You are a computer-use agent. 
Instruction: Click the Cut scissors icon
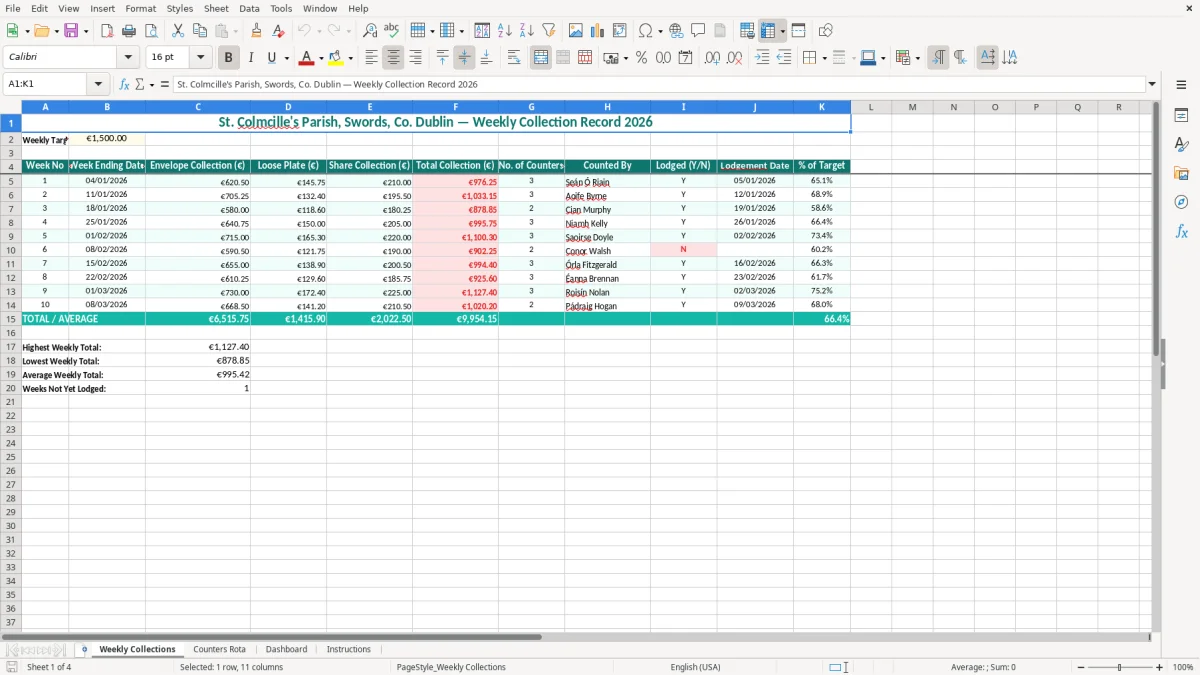pyautogui.click(x=178, y=31)
